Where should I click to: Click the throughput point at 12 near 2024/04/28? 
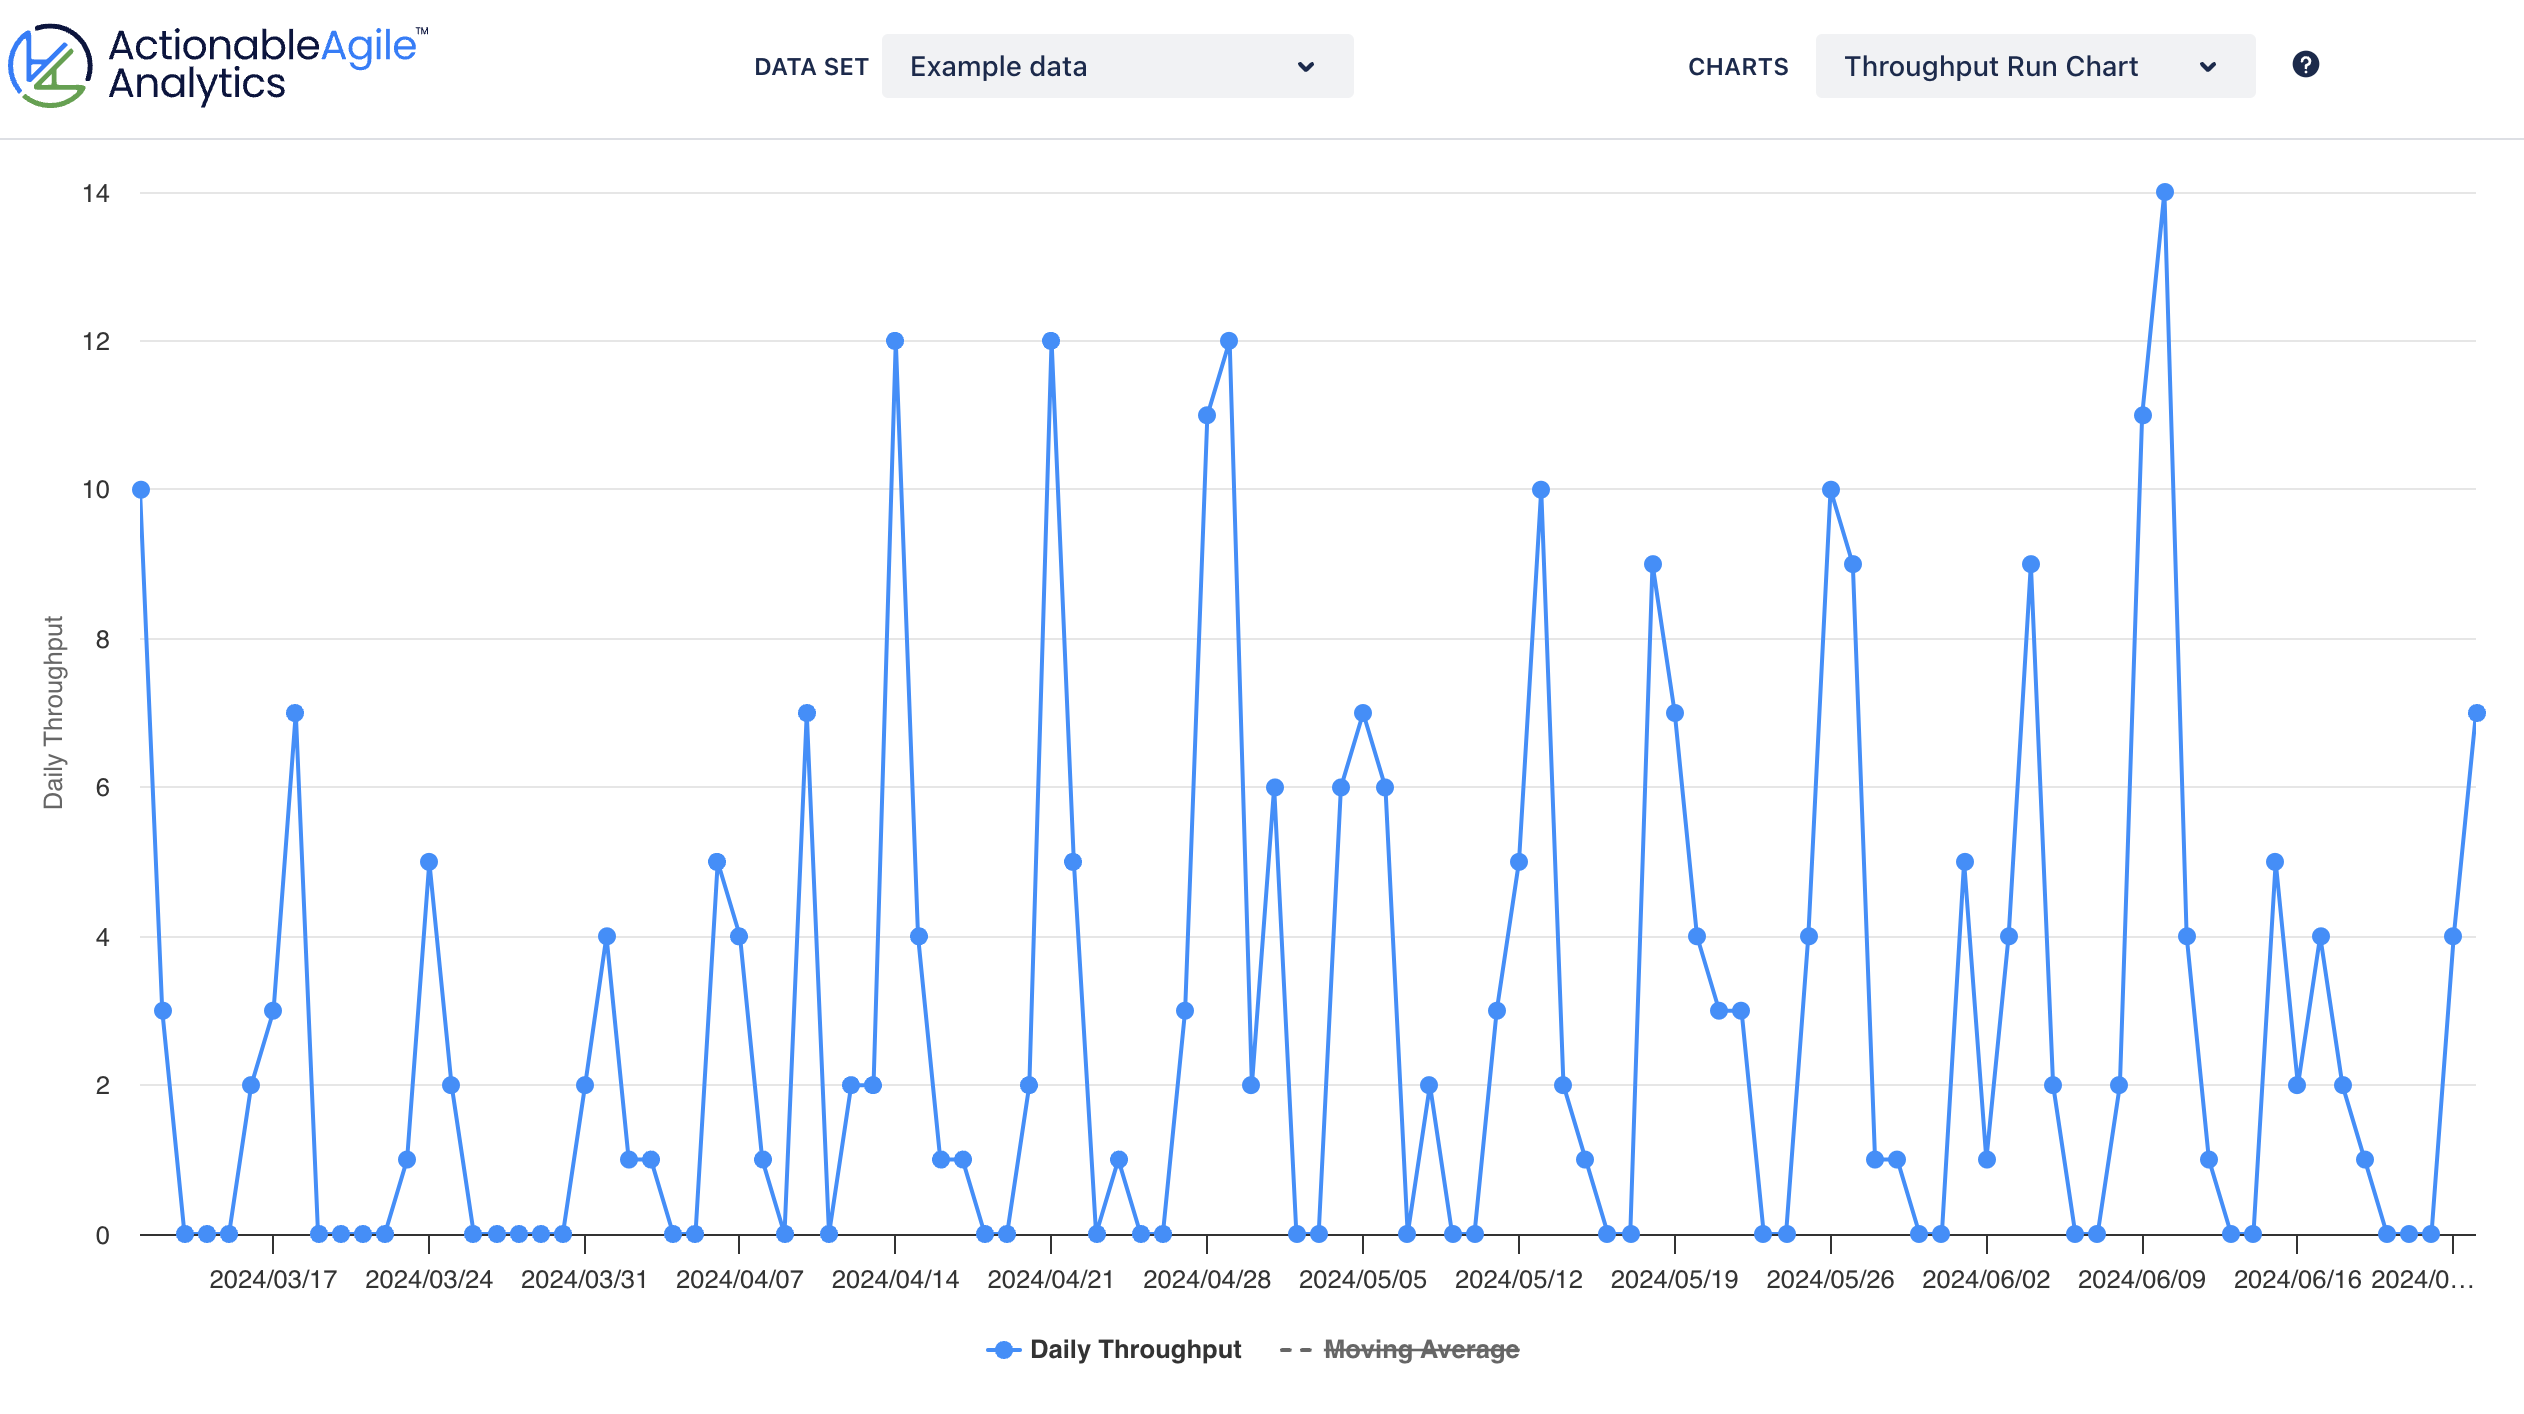tap(1229, 340)
